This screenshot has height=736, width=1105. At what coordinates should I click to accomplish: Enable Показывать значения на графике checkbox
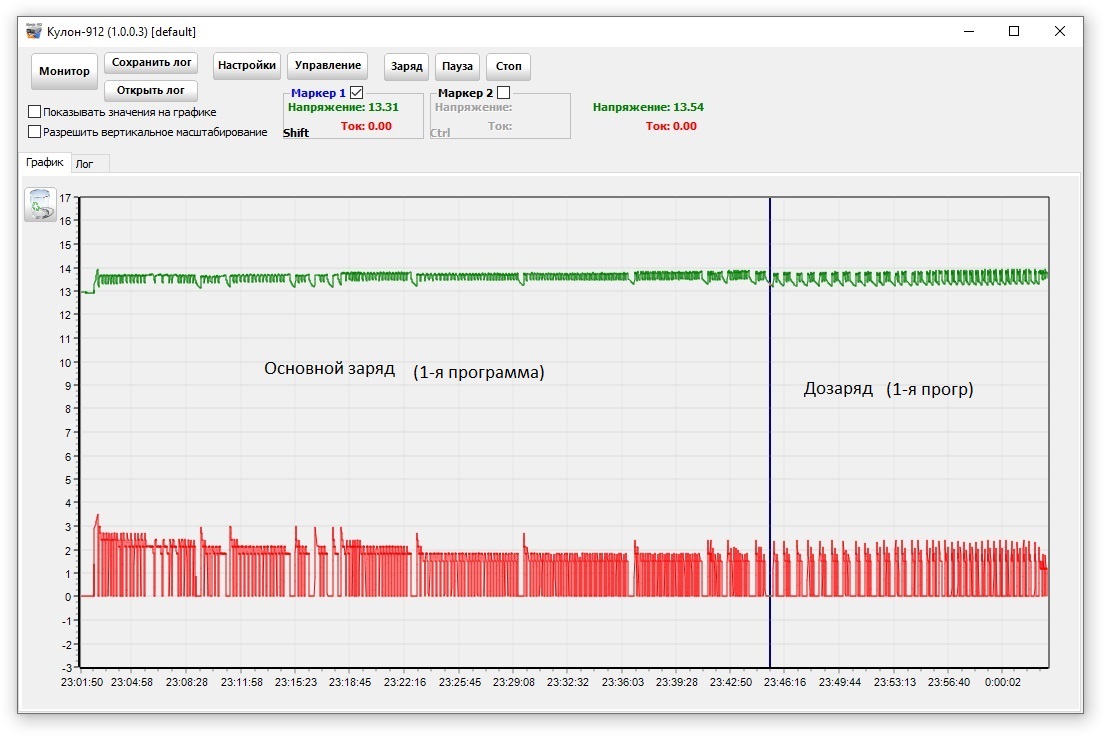tap(35, 112)
